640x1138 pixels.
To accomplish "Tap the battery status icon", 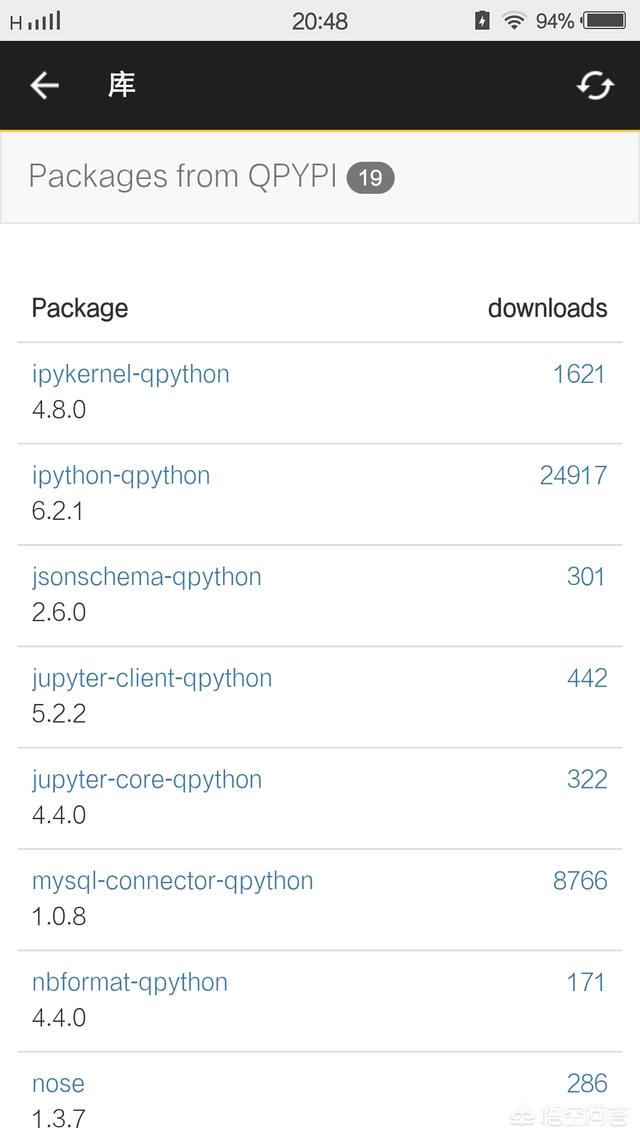I will (x=604, y=21).
